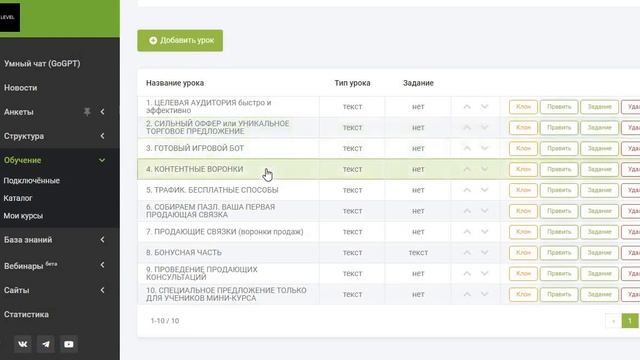Open Подключённые under Обучение

click(x=31, y=180)
